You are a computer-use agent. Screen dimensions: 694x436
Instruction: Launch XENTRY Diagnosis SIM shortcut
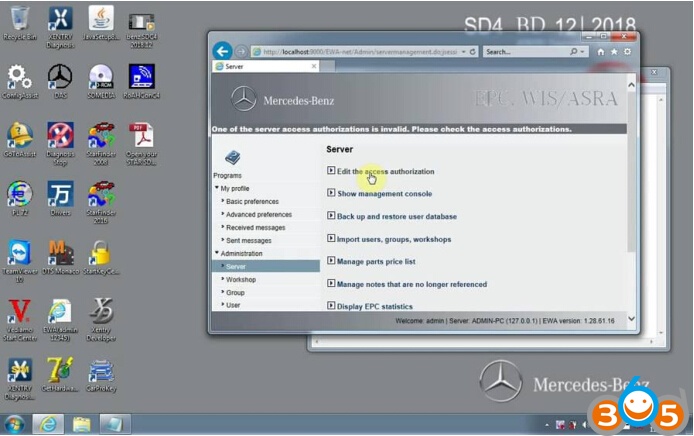point(19,379)
